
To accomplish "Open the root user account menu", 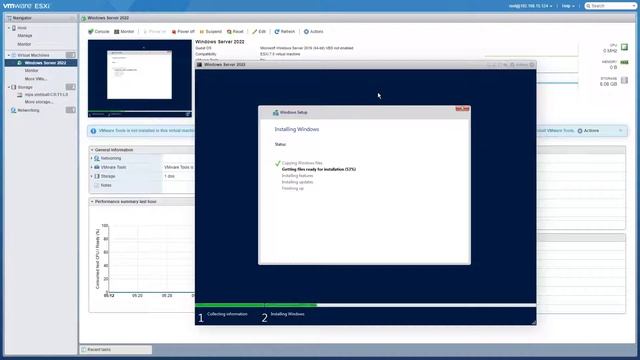I will tap(530, 6).
